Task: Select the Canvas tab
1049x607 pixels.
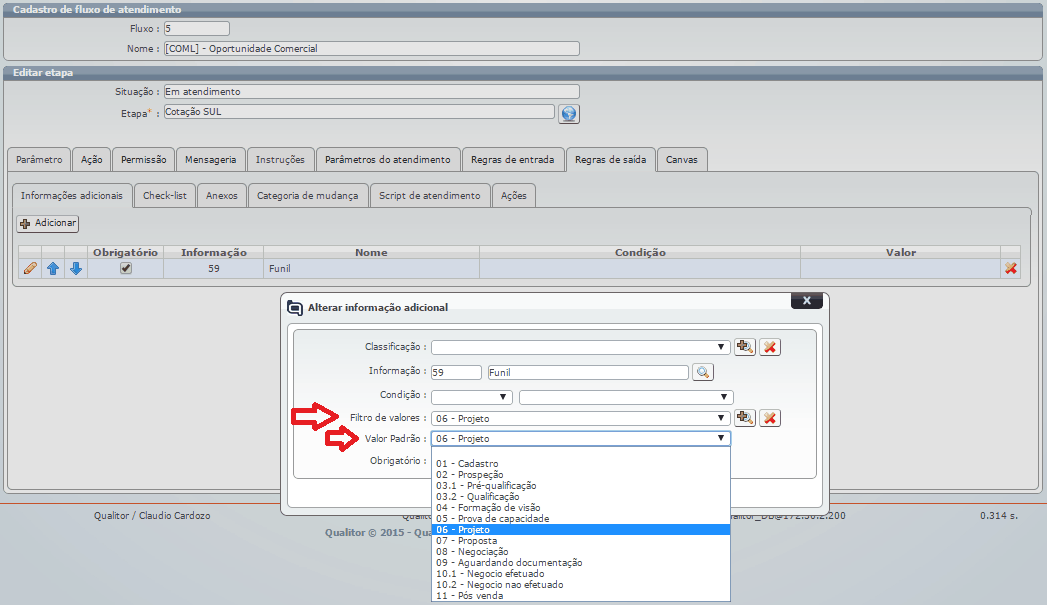Action: tap(682, 160)
